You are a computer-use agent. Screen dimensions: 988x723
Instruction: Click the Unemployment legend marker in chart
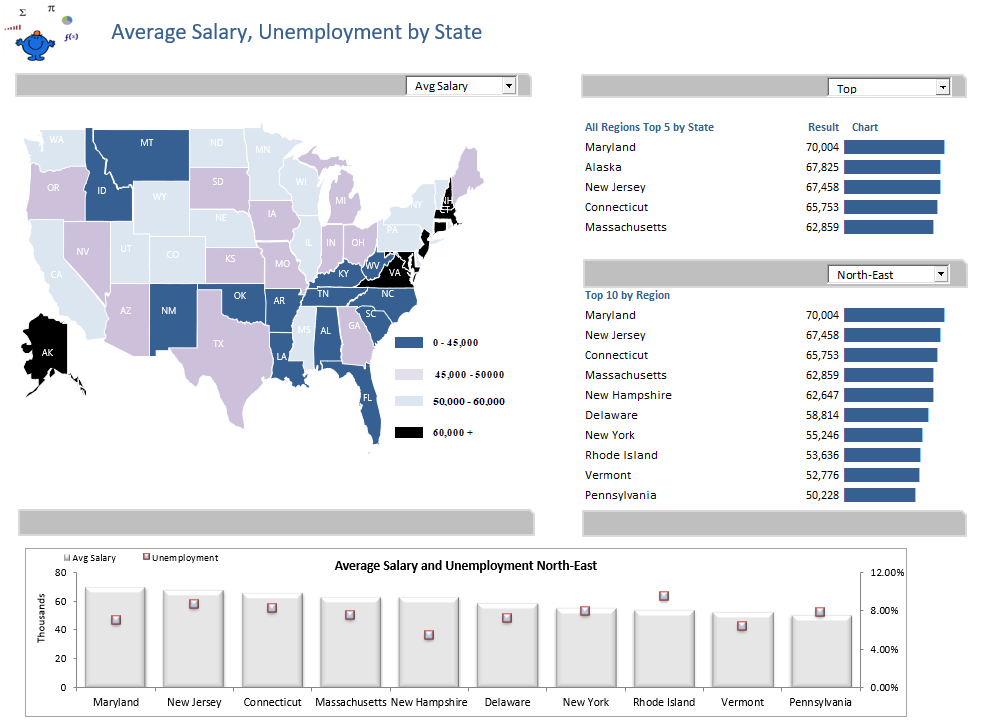click(146, 557)
